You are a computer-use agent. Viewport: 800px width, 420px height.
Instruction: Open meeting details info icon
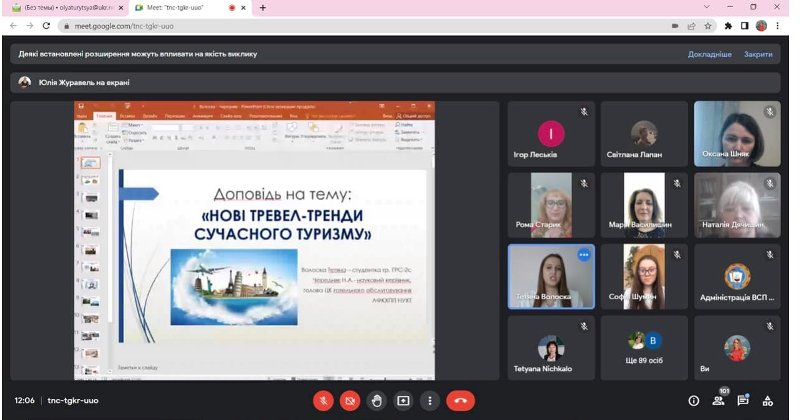pyautogui.click(x=694, y=400)
